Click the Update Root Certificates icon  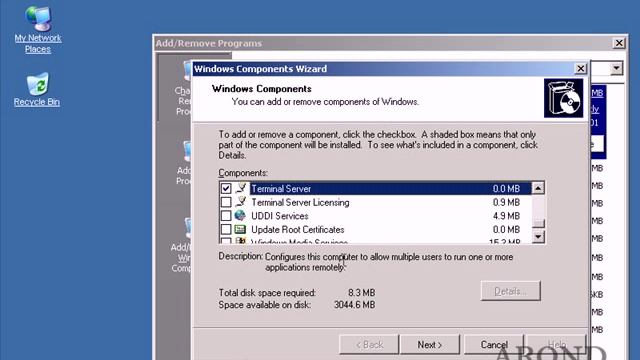(240, 229)
